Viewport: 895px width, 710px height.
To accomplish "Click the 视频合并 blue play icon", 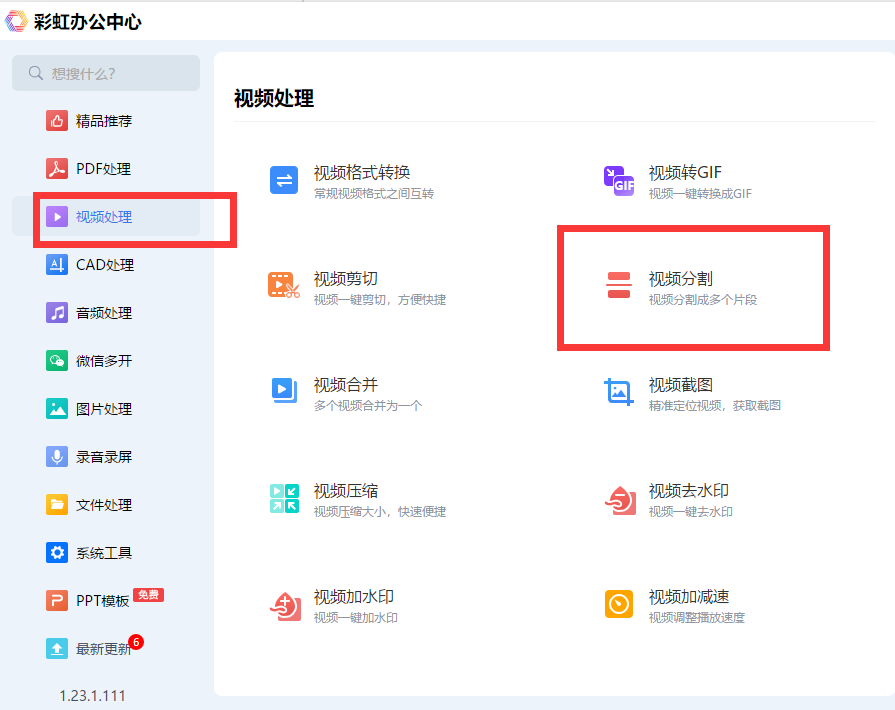I will coord(284,390).
